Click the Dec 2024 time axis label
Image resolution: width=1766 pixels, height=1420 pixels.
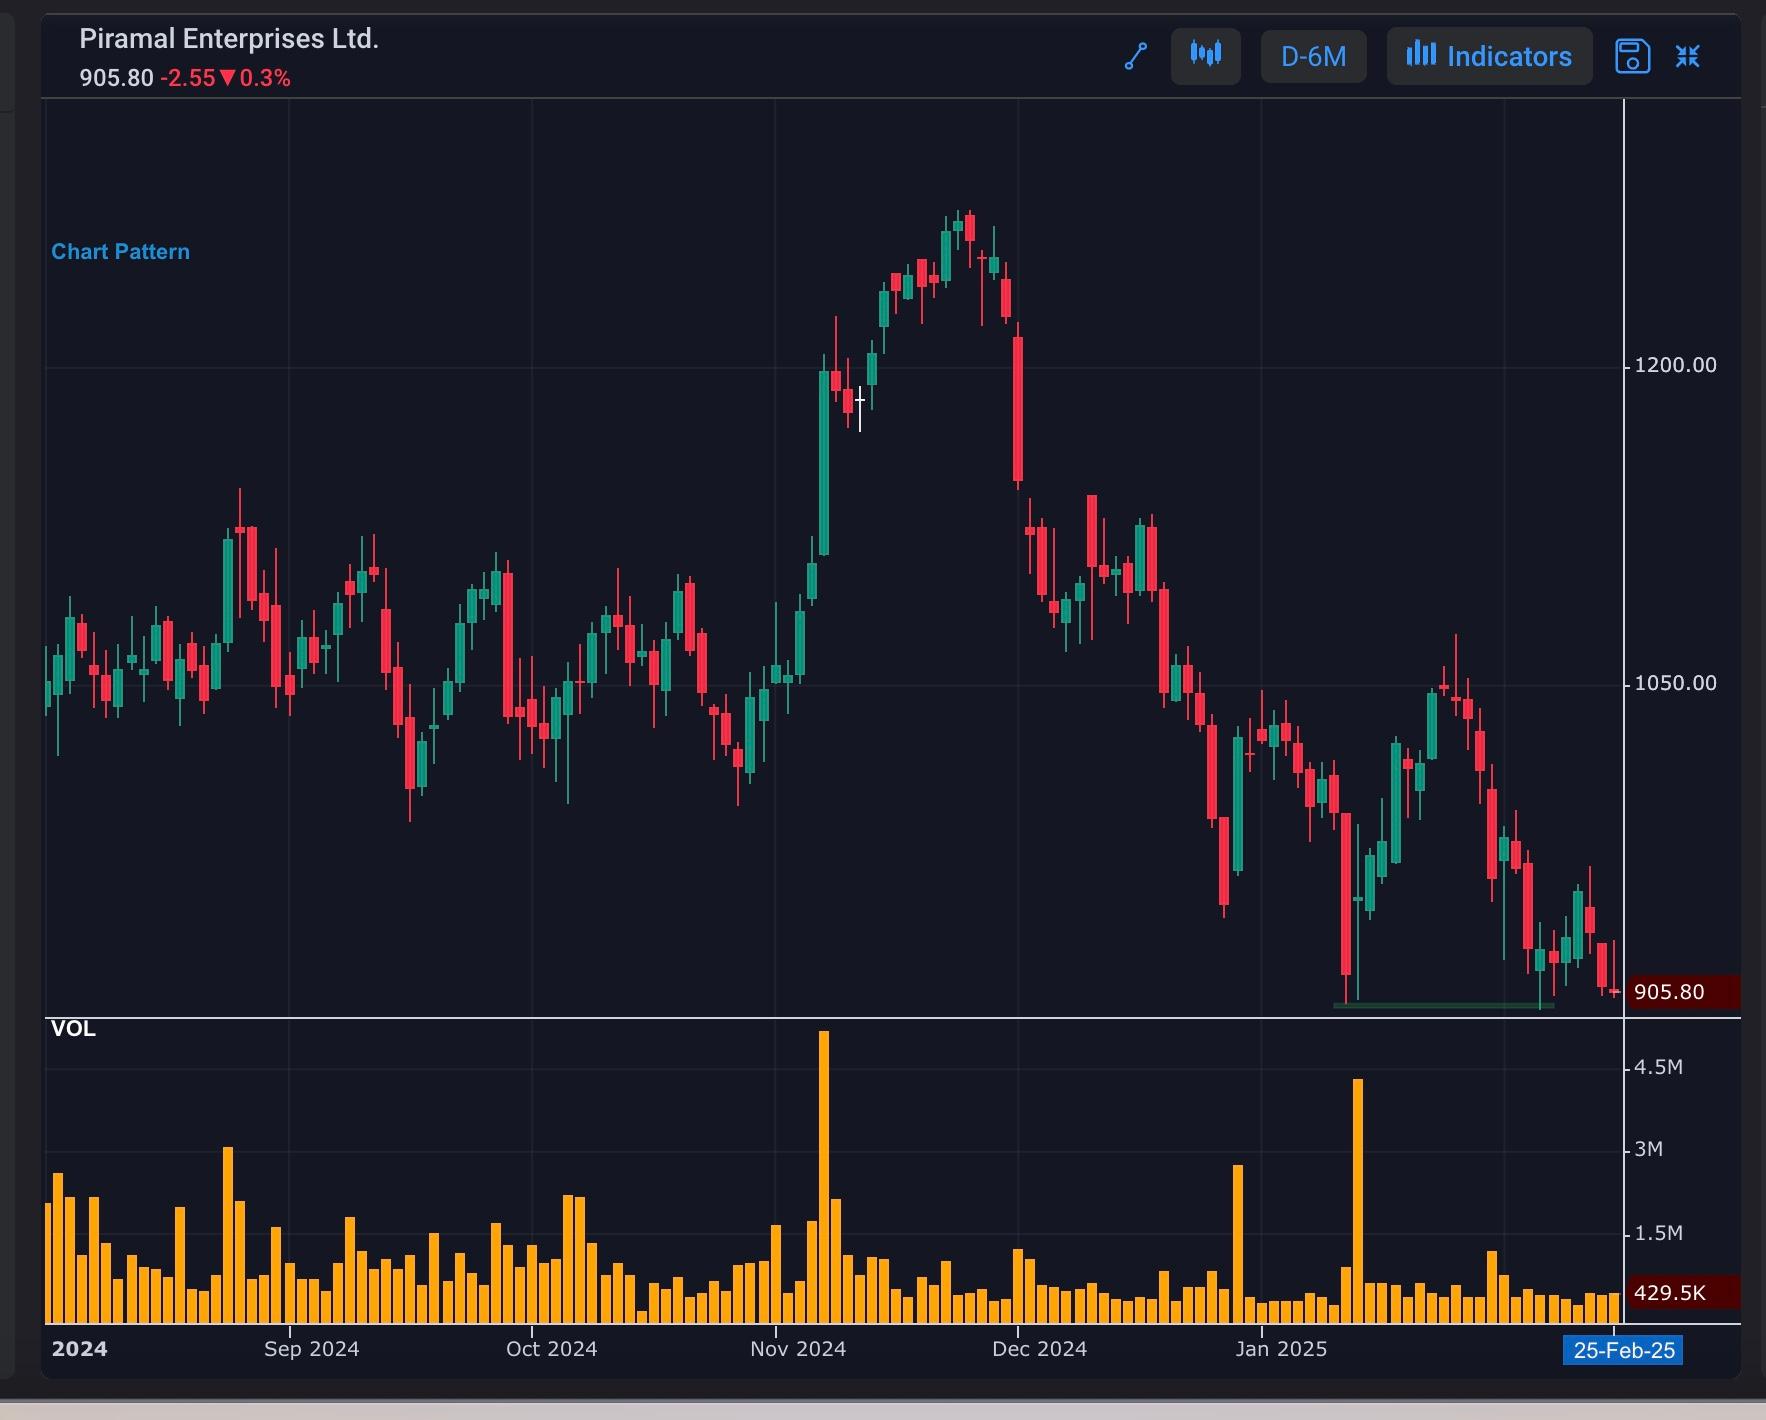click(1039, 1349)
